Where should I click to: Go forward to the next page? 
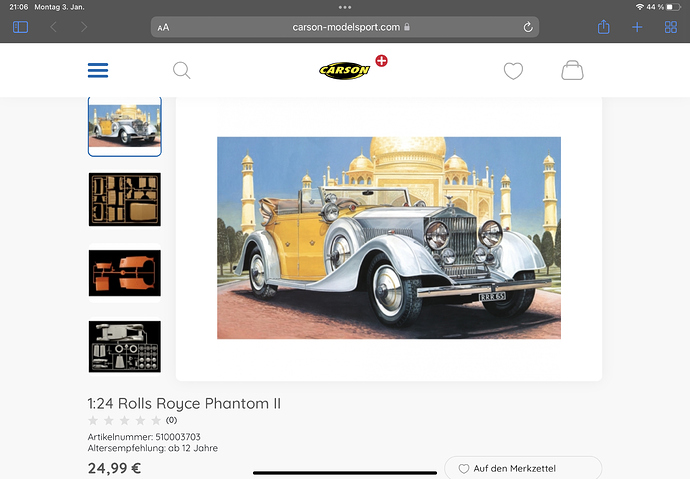tap(84, 27)
